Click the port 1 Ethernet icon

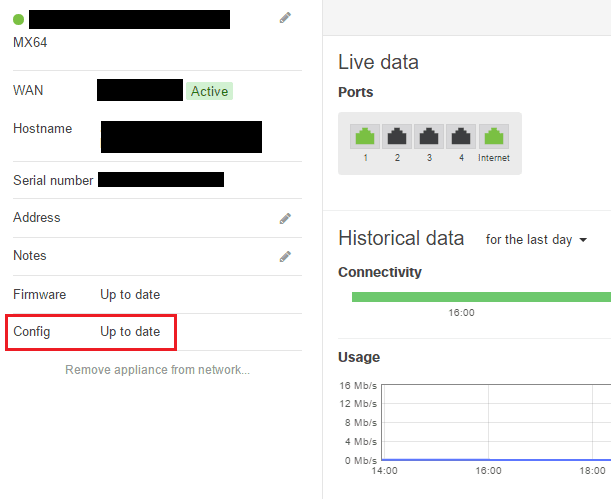point(365,137)
